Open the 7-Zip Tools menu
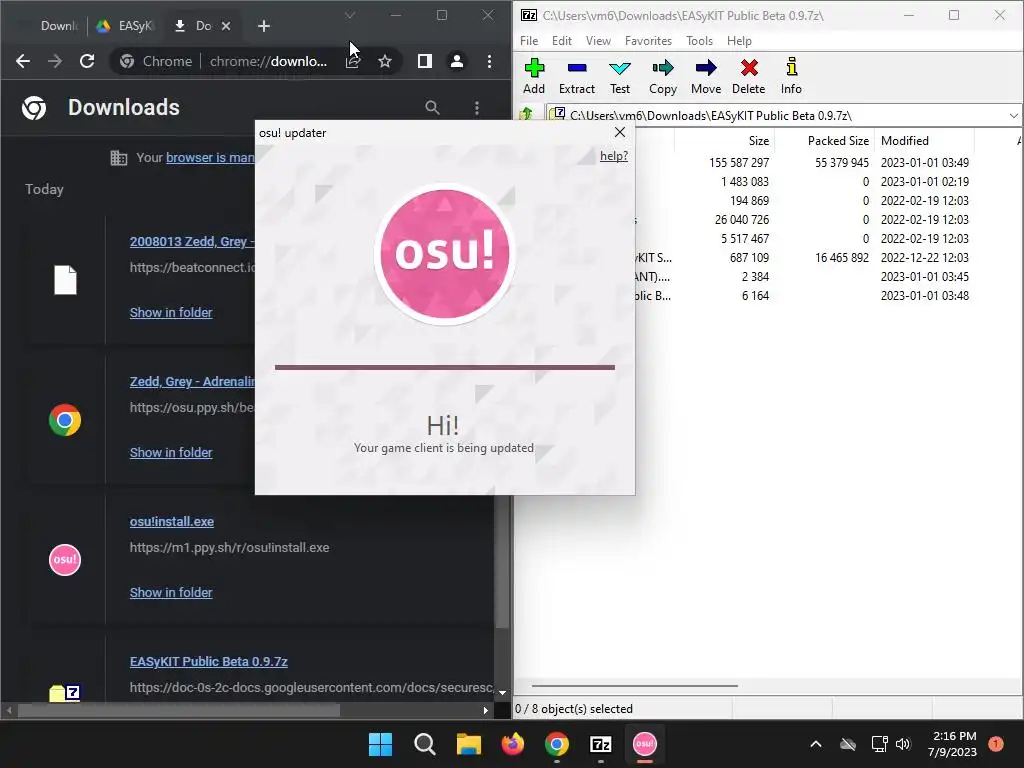Screen dimensions: 1024x768 [x=699, y=40]
